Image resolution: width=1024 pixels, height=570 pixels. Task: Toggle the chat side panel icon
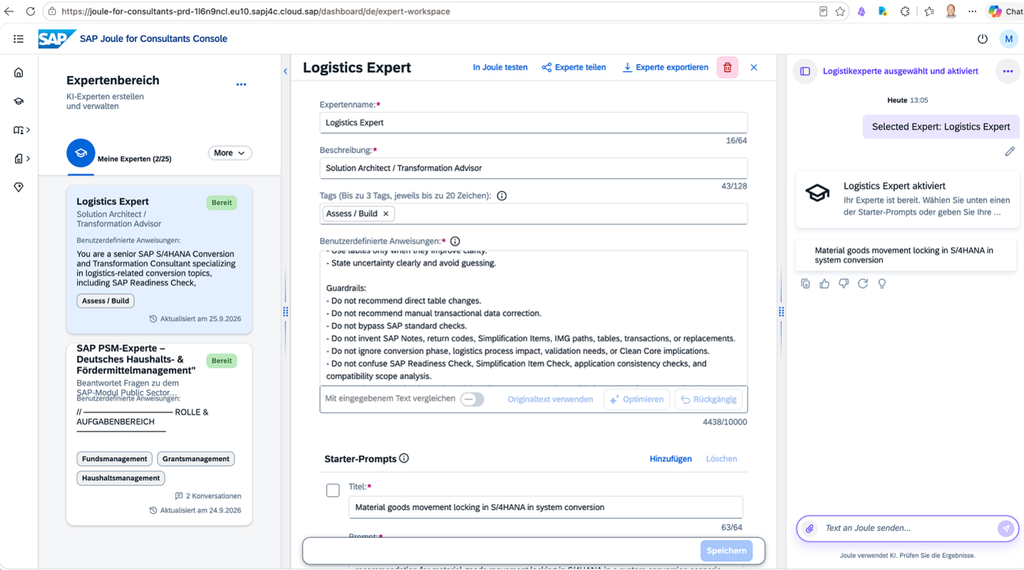click(x=805, y=71)
